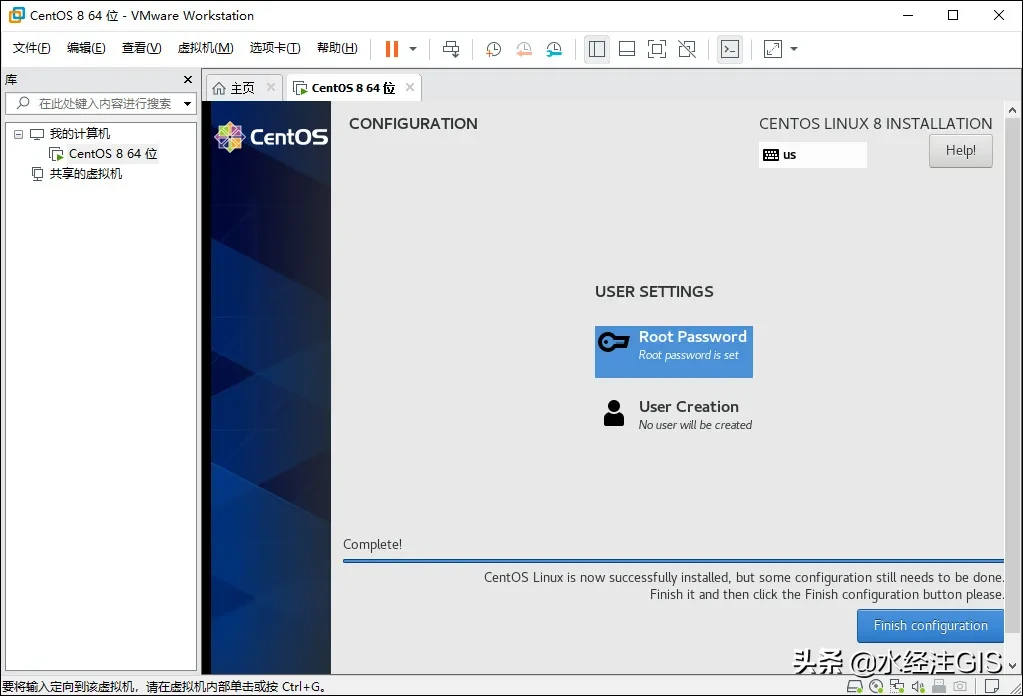
Task: Click the CENTOS LINUX 8 INSTALLATION heading
Action: click(875, 123)
